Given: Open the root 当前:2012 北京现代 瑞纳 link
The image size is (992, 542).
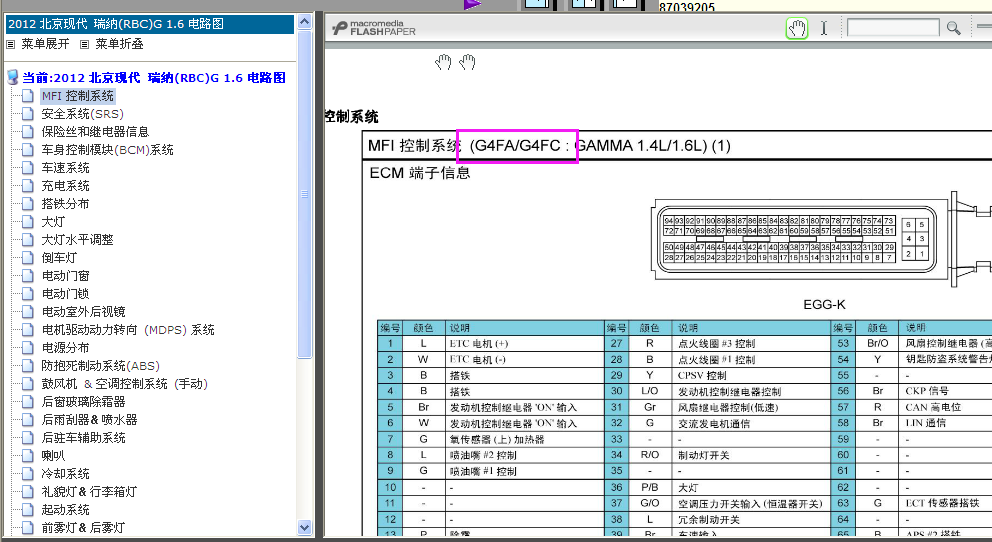Looking at the screenshot, I should pos(154,78).
